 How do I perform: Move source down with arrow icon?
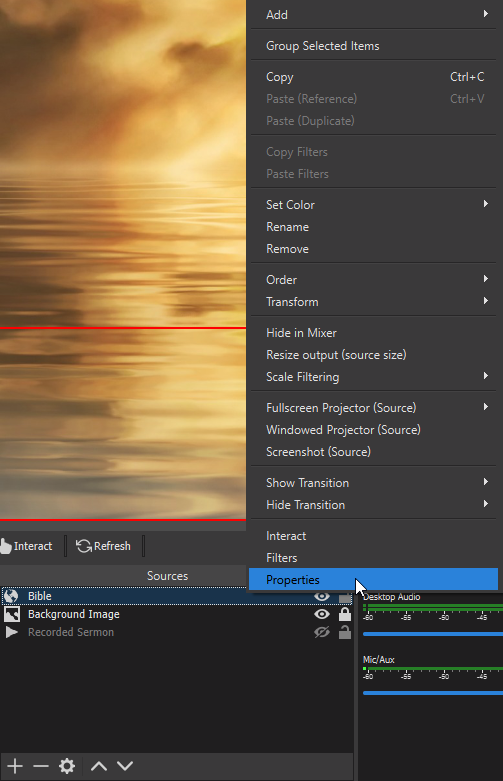click(125, 766)
